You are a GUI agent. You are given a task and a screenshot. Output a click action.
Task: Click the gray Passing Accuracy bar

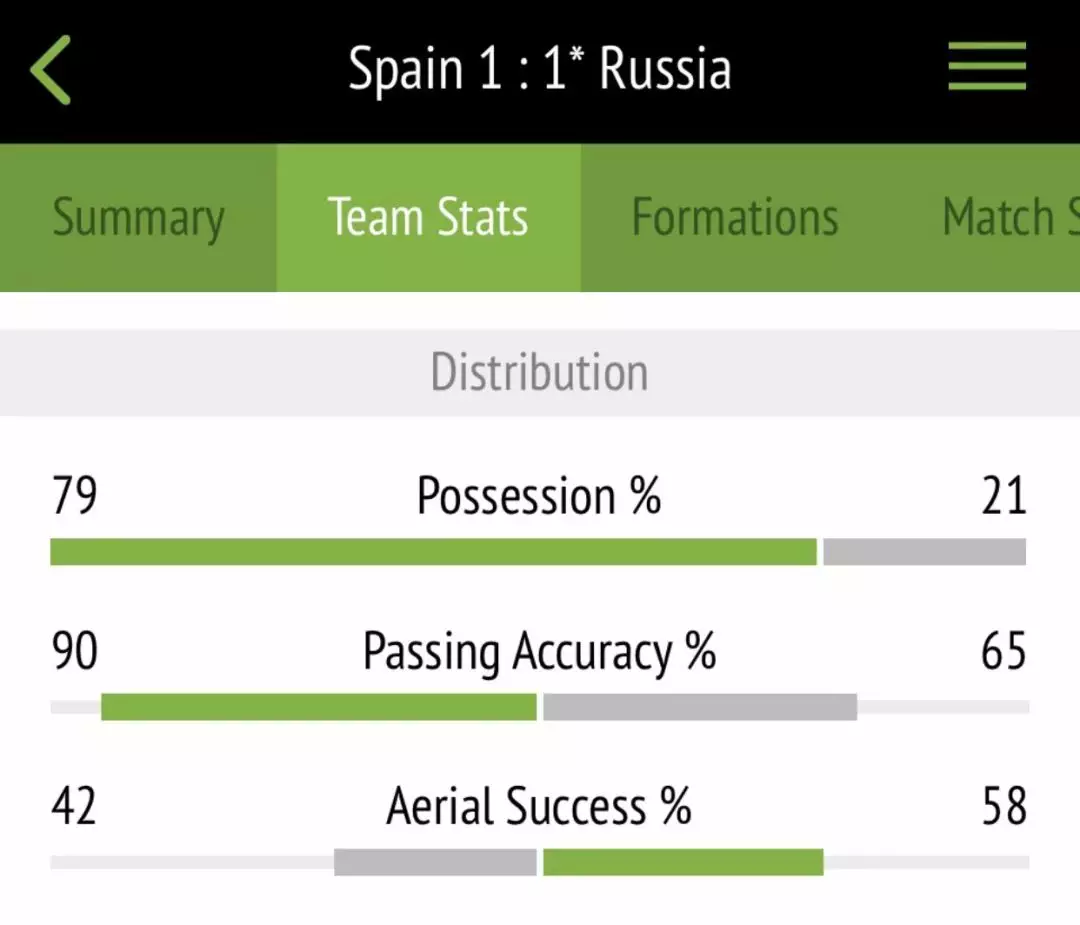[700, 707]
